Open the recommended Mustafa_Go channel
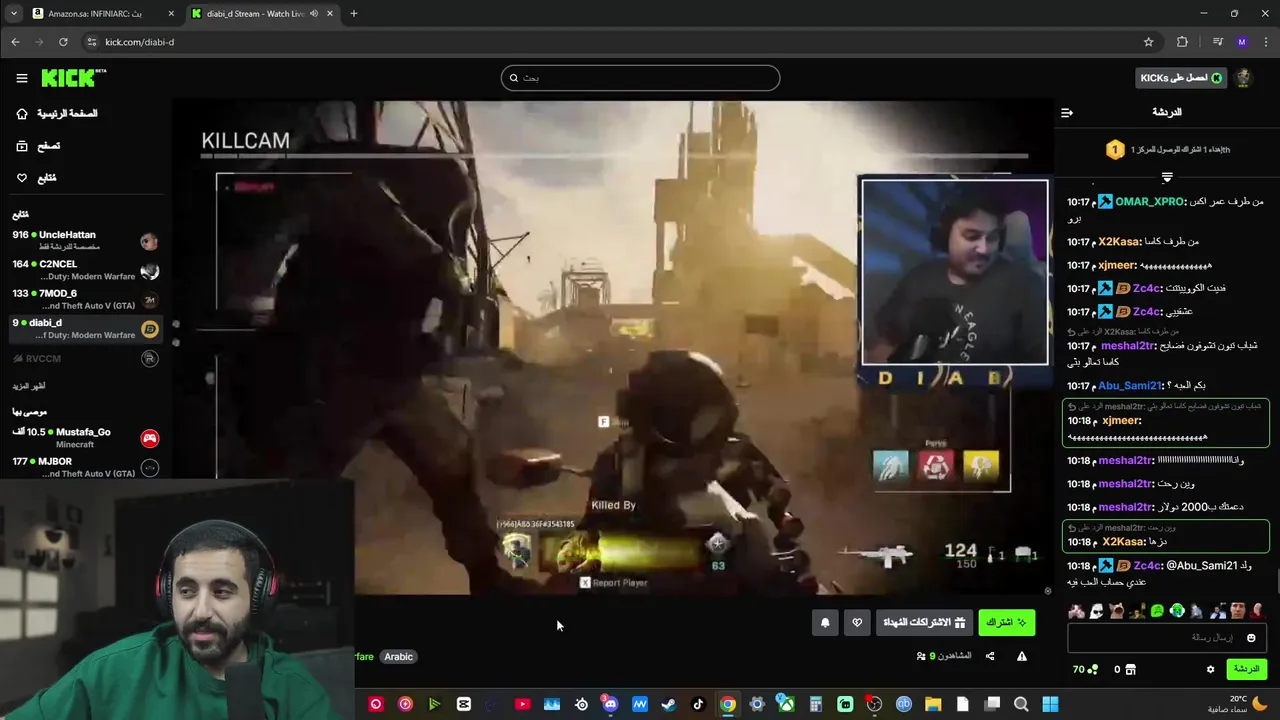This screenshot has height=720, width=1280. pos(85,438)
